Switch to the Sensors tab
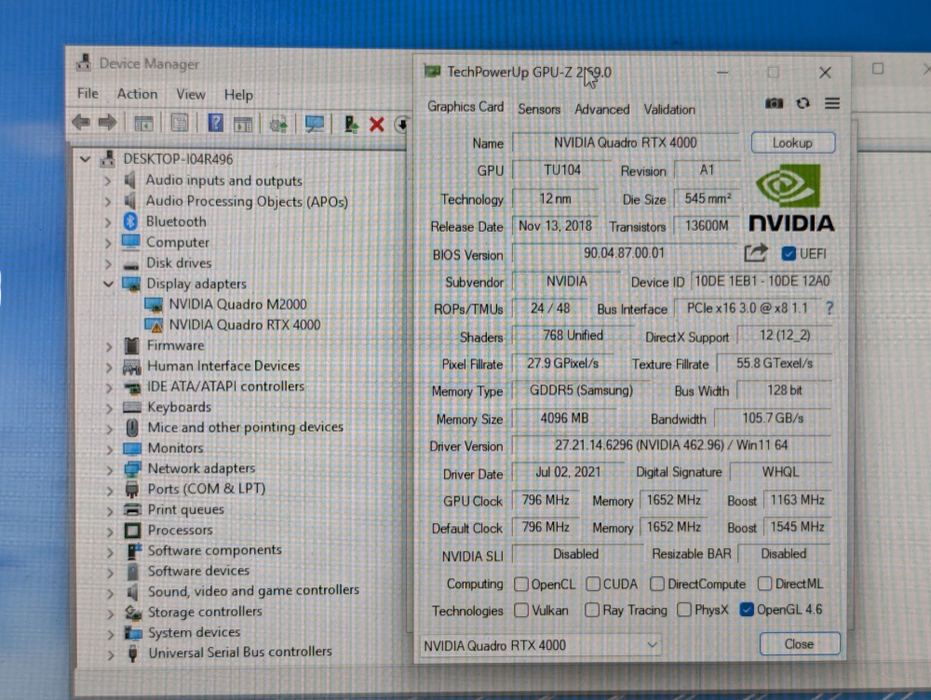931x700 pixels. (x=539, y=109)
